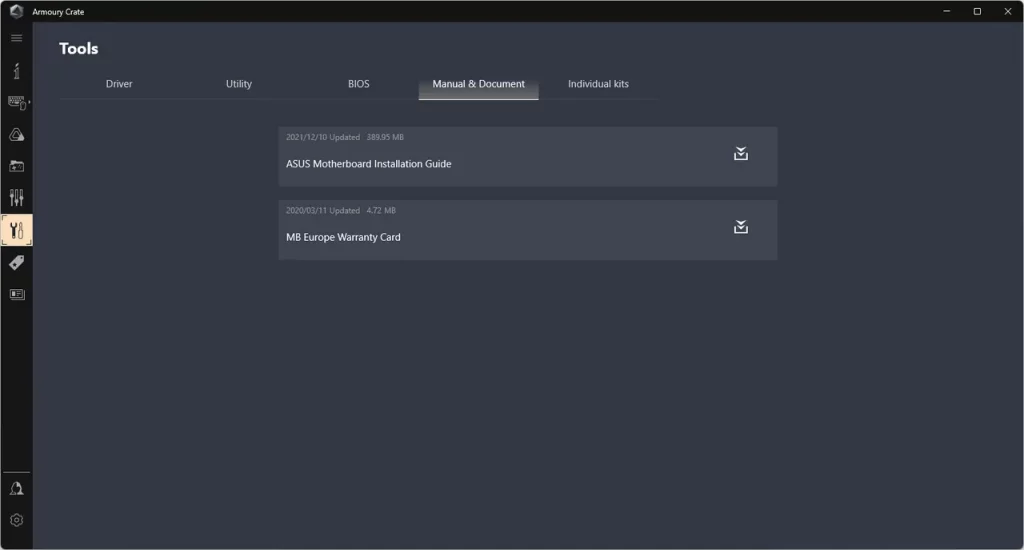Close the Armoury Crate window
The image size is (1024, 550).
(x=1008, y=11)
